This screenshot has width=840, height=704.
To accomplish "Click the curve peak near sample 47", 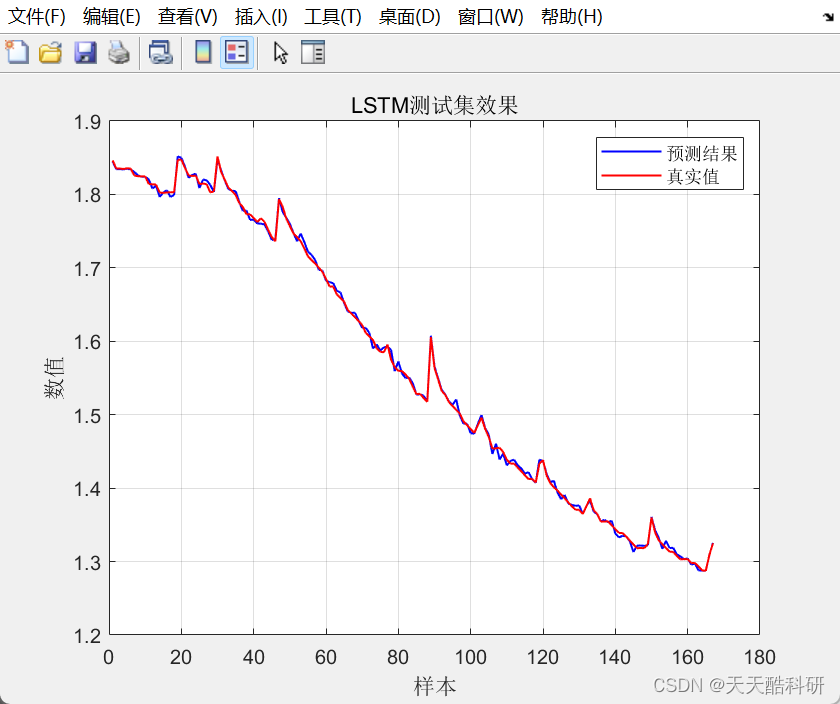I will pyautogui.click(x=279, y=200).
